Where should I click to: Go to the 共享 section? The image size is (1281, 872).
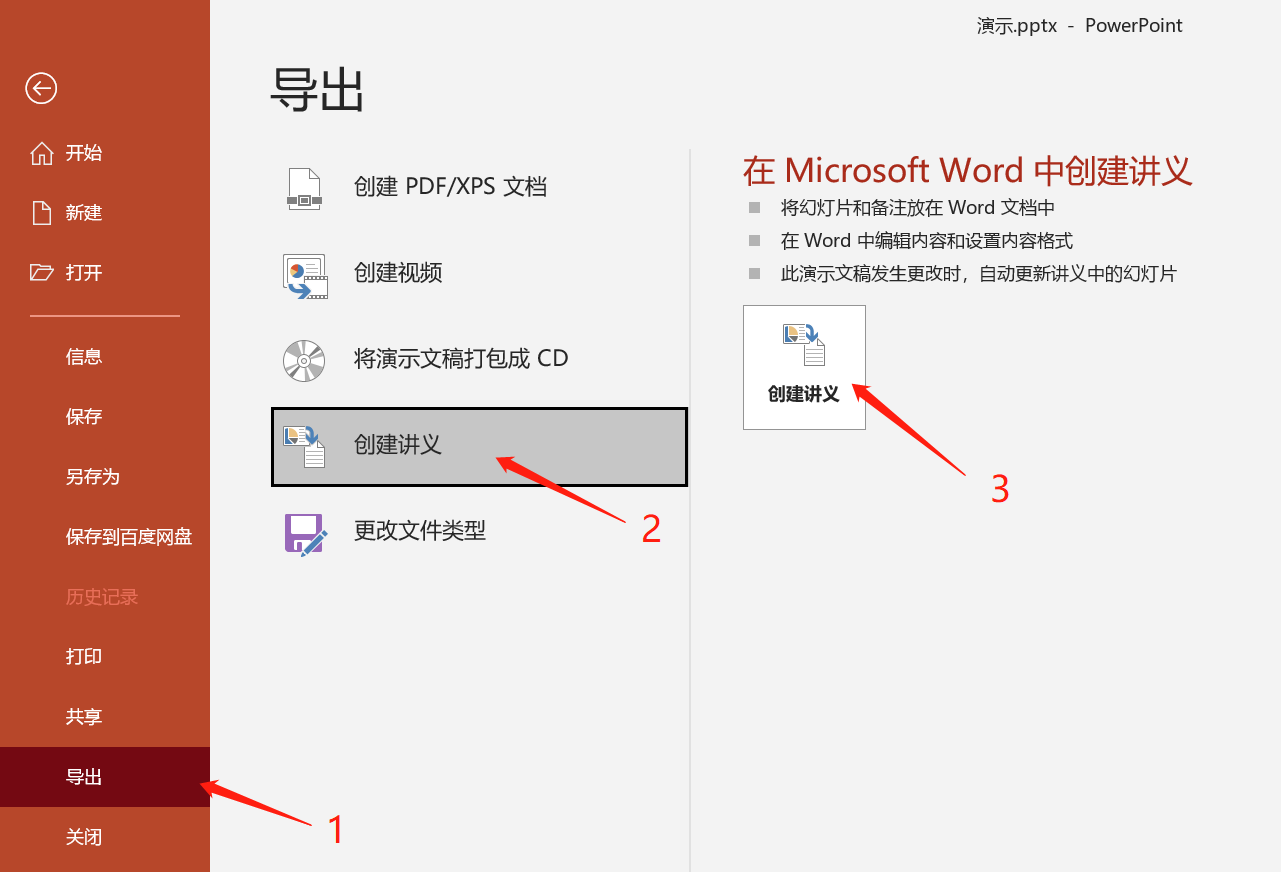[x=84, y=716]
